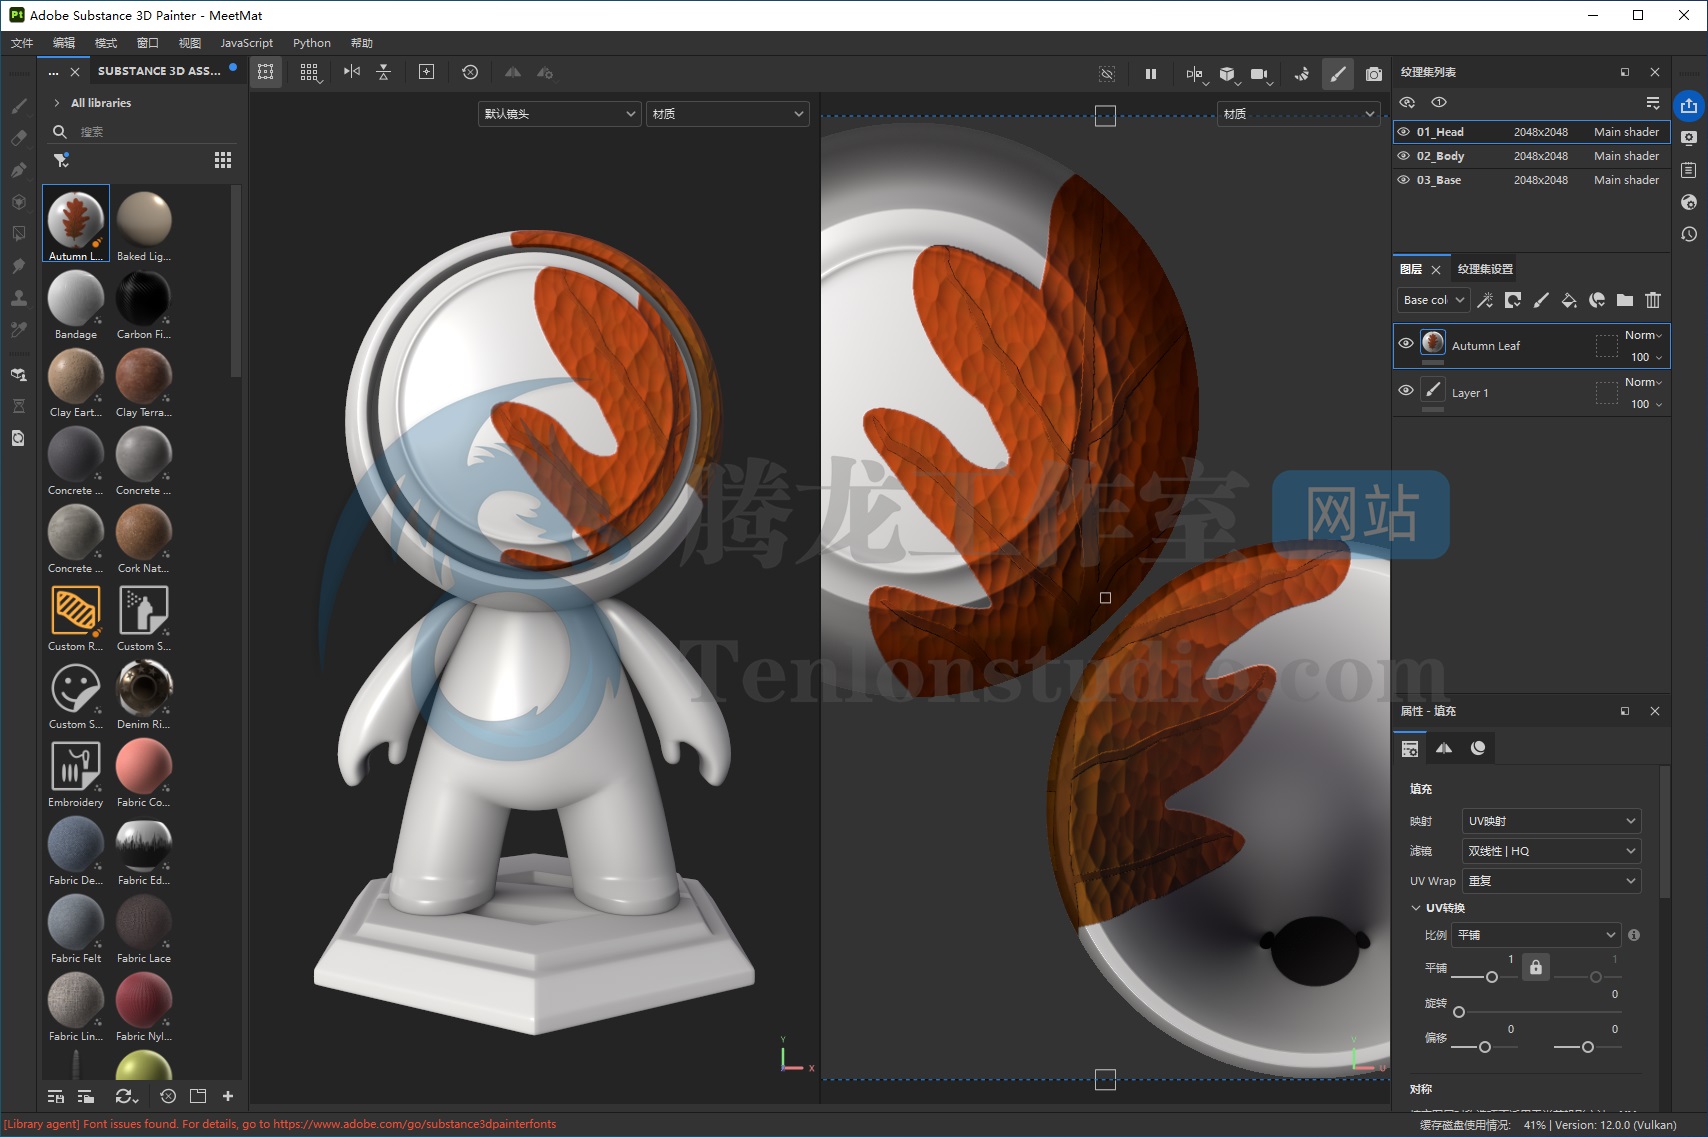Viewport: 1708px width, 1137px height.
Task: Toggle the tiling lock button
Action: click(1536, 967)
